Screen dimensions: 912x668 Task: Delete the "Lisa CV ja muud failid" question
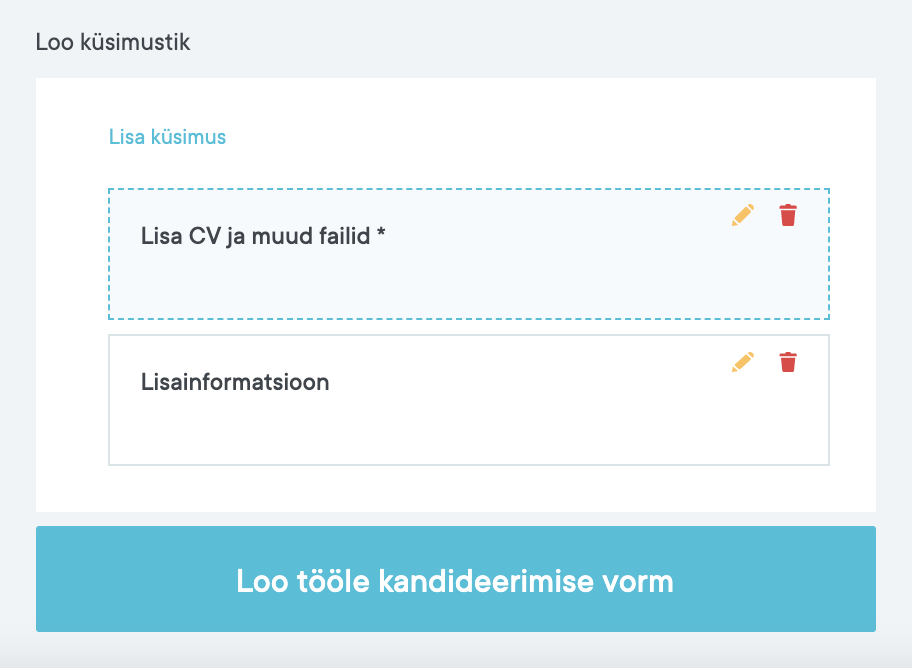(788, 215)
